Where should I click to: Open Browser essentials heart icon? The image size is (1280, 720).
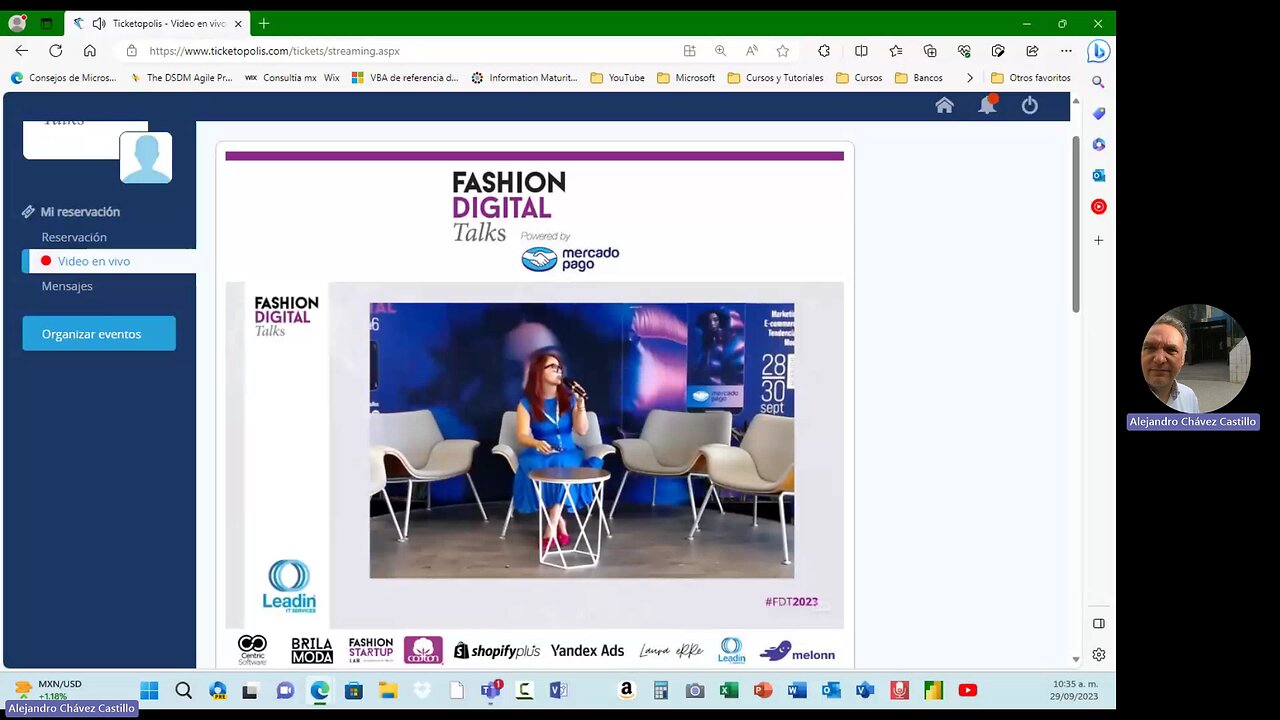point(964,51)
